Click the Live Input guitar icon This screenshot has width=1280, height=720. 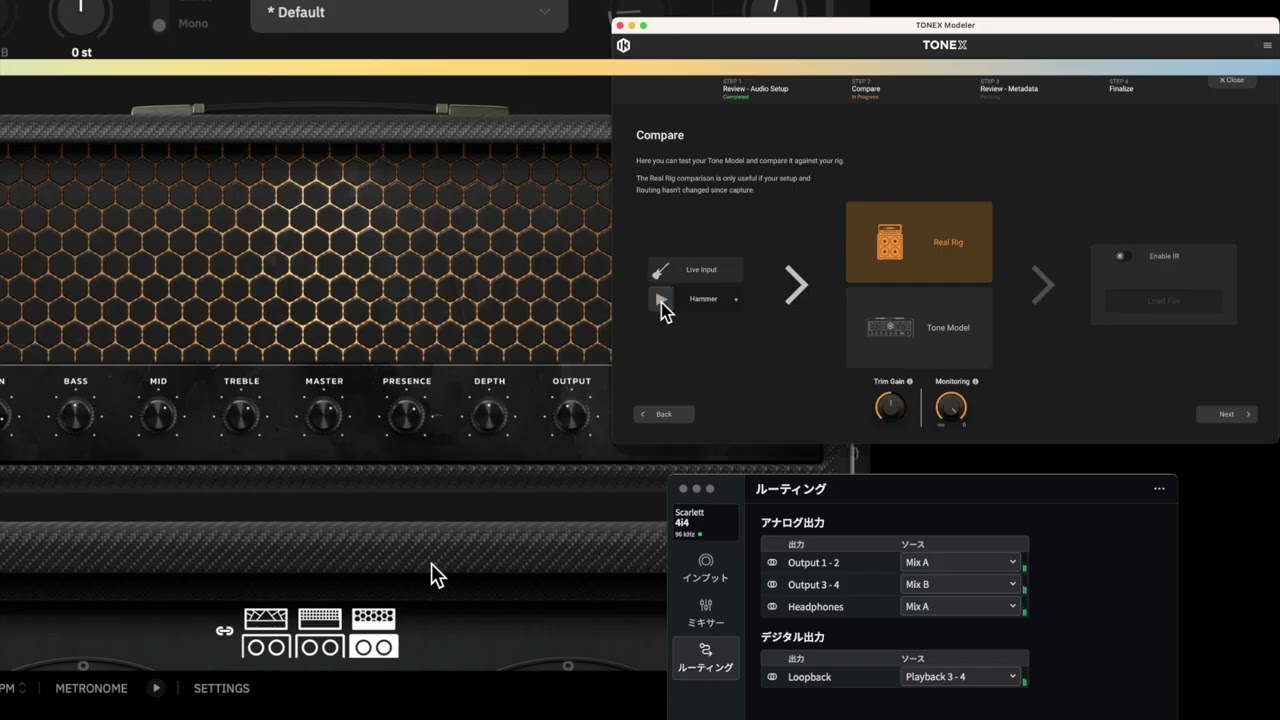coord(660,270)
